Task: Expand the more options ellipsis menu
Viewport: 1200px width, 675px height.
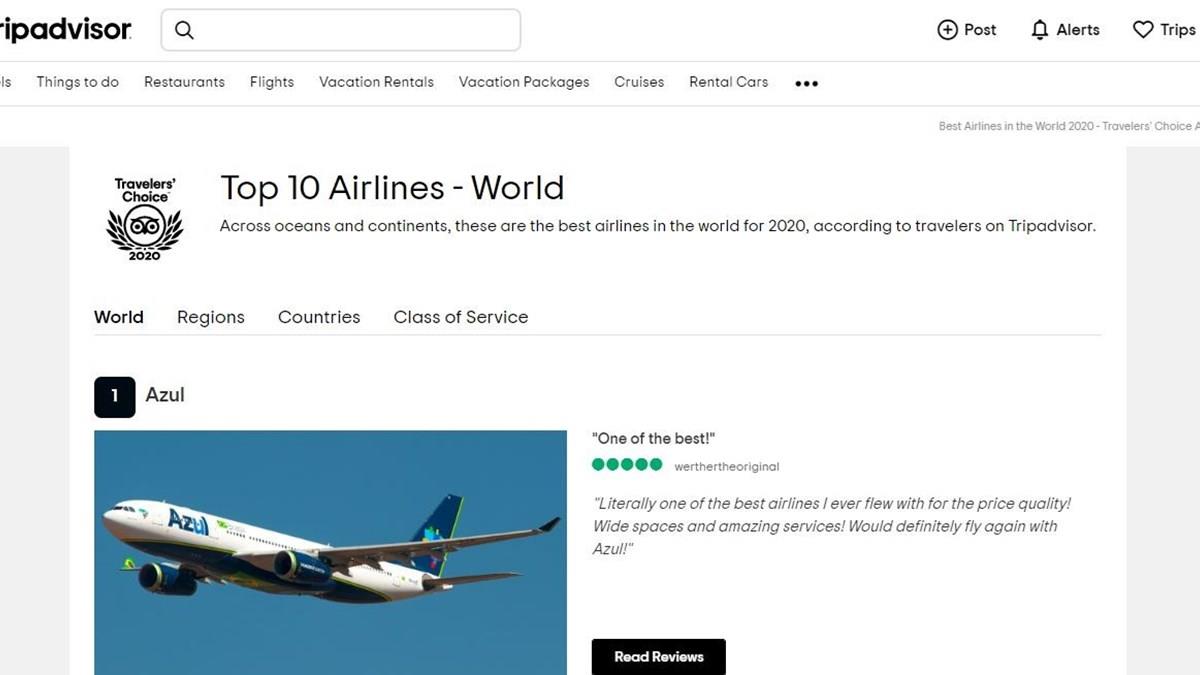Action: click(x=806, y=84)
